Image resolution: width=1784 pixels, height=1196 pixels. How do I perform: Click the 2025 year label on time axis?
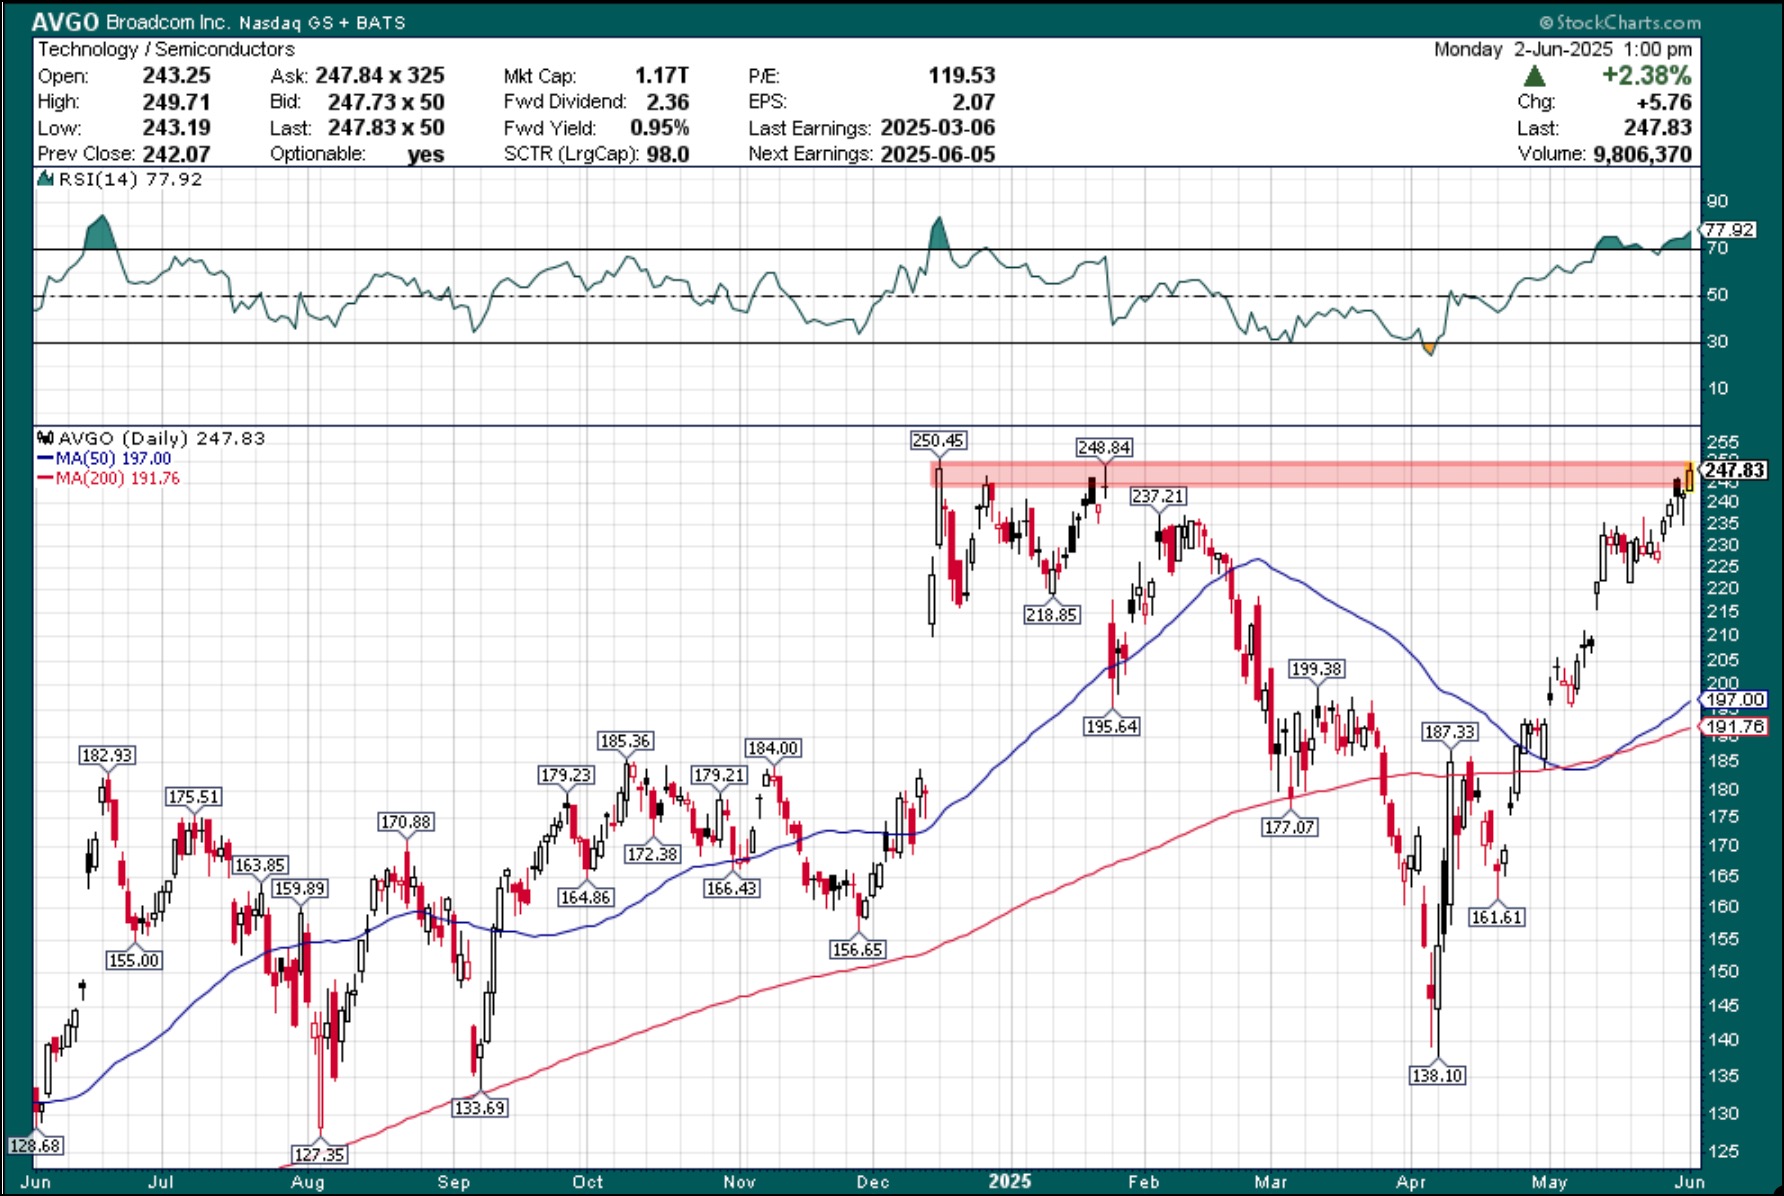coord(1010,1181)
